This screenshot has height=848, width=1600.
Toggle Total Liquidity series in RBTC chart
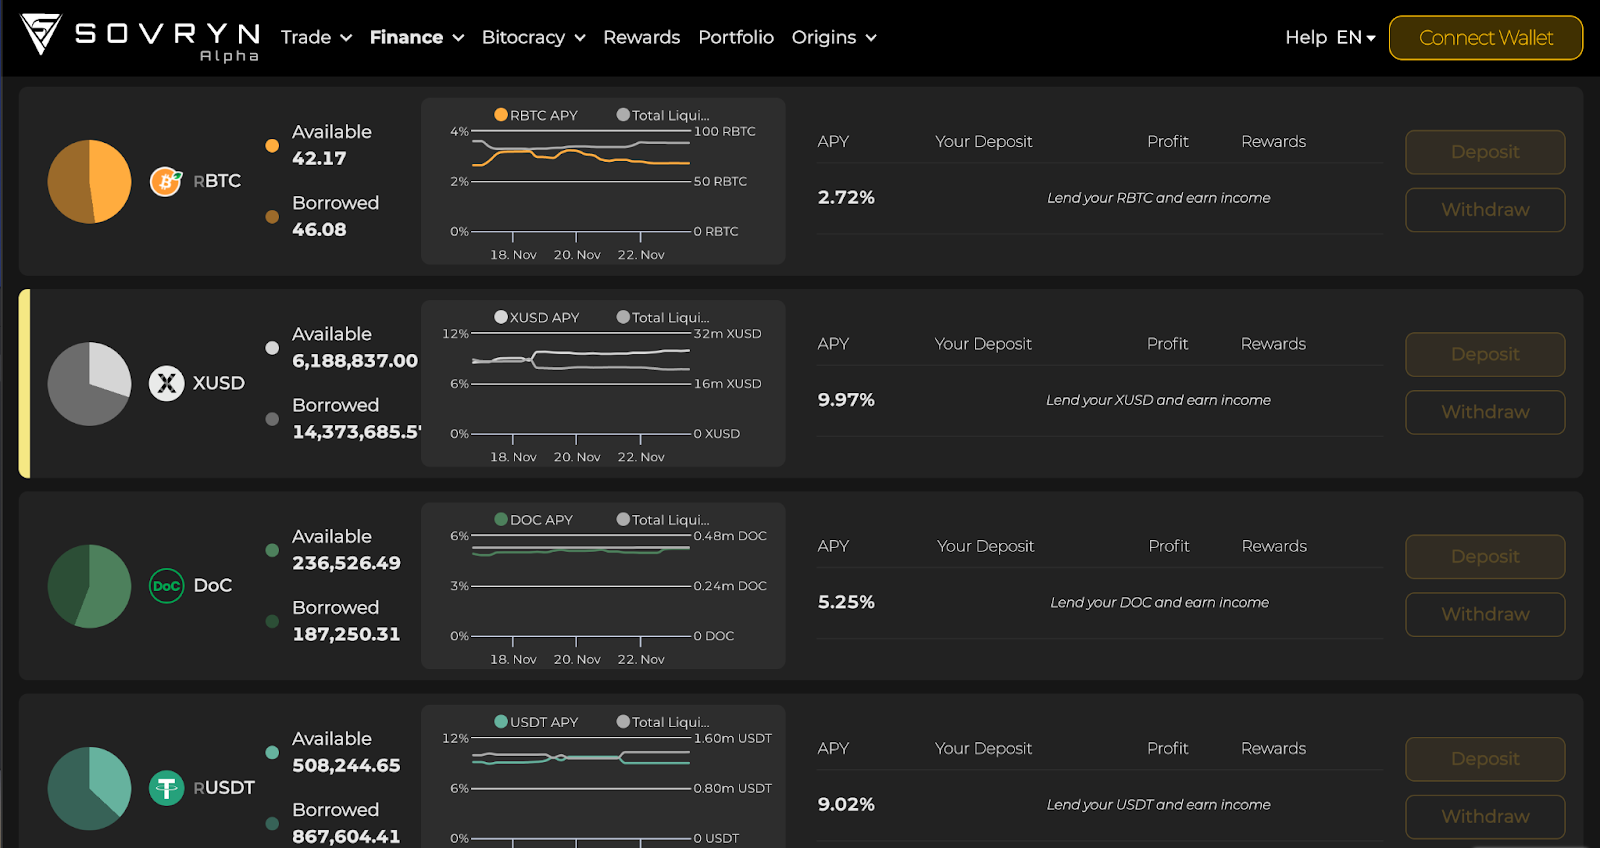tap(663, 115)
